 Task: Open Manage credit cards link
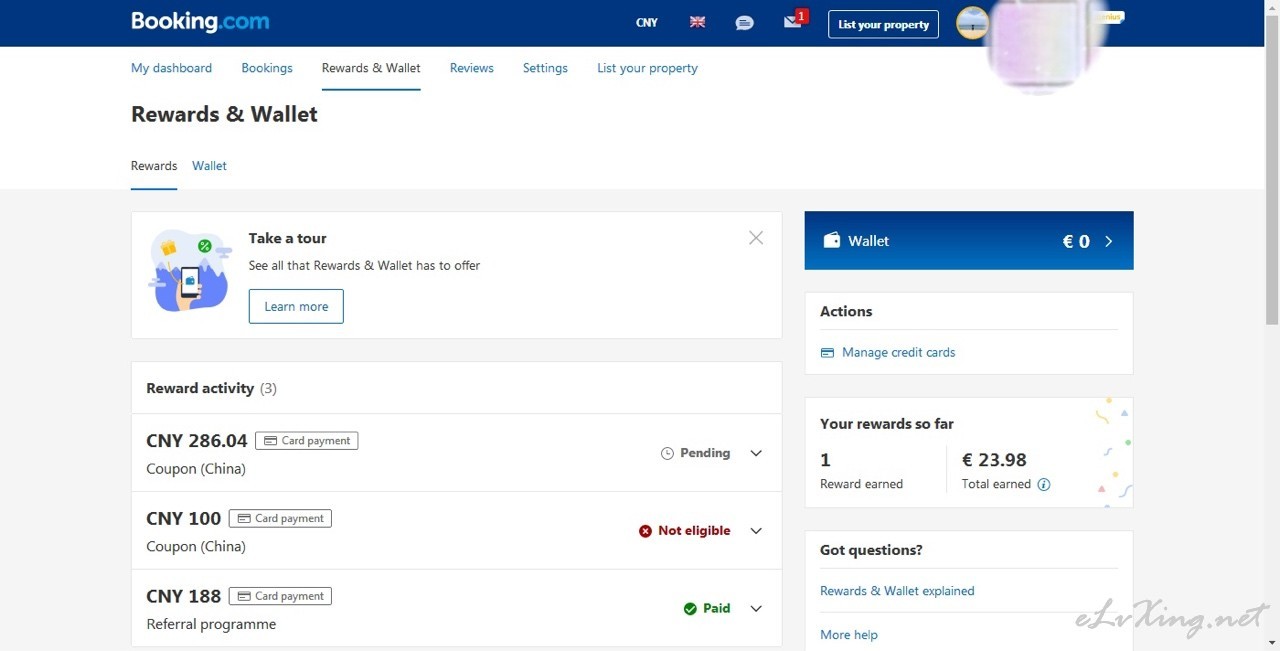(899, 353)
